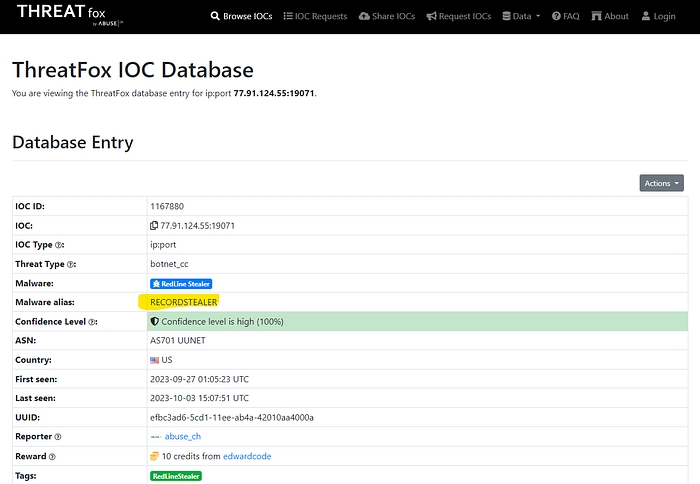The image size is (700, 484).
Task: Click the help icon beside Confidence Level
Action: click(92, 322)
